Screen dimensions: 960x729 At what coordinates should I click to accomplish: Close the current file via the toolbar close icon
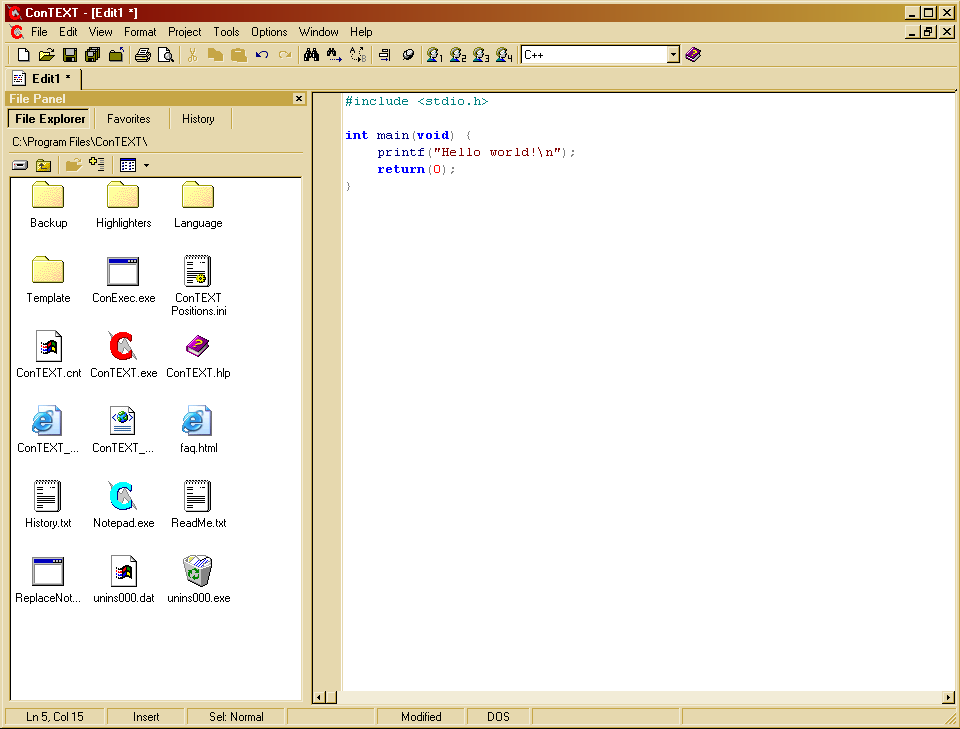tap(116, 55)
